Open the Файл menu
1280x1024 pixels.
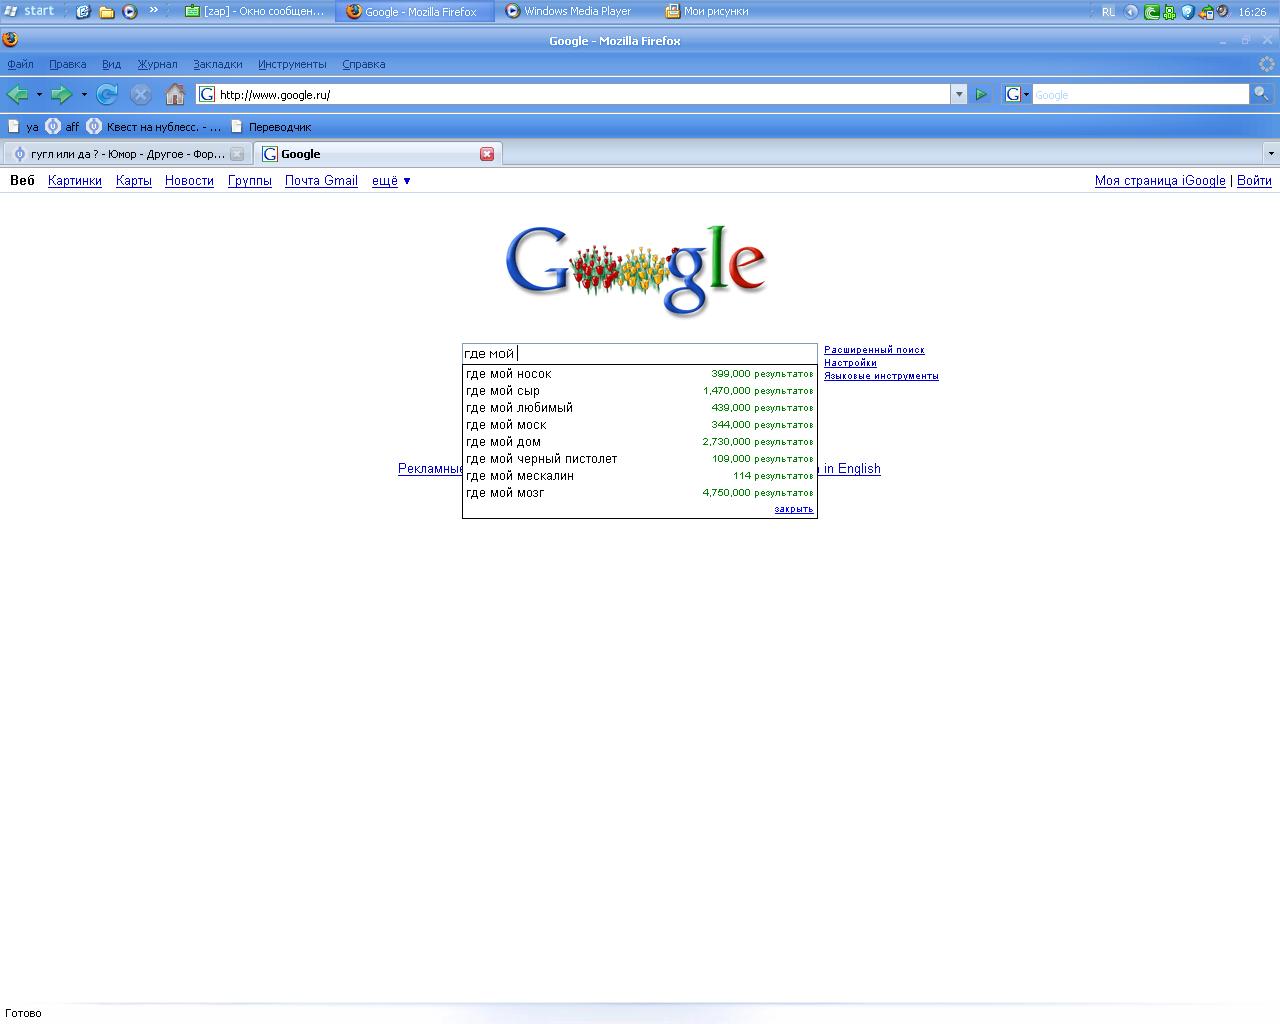click(x=20, y=64)
